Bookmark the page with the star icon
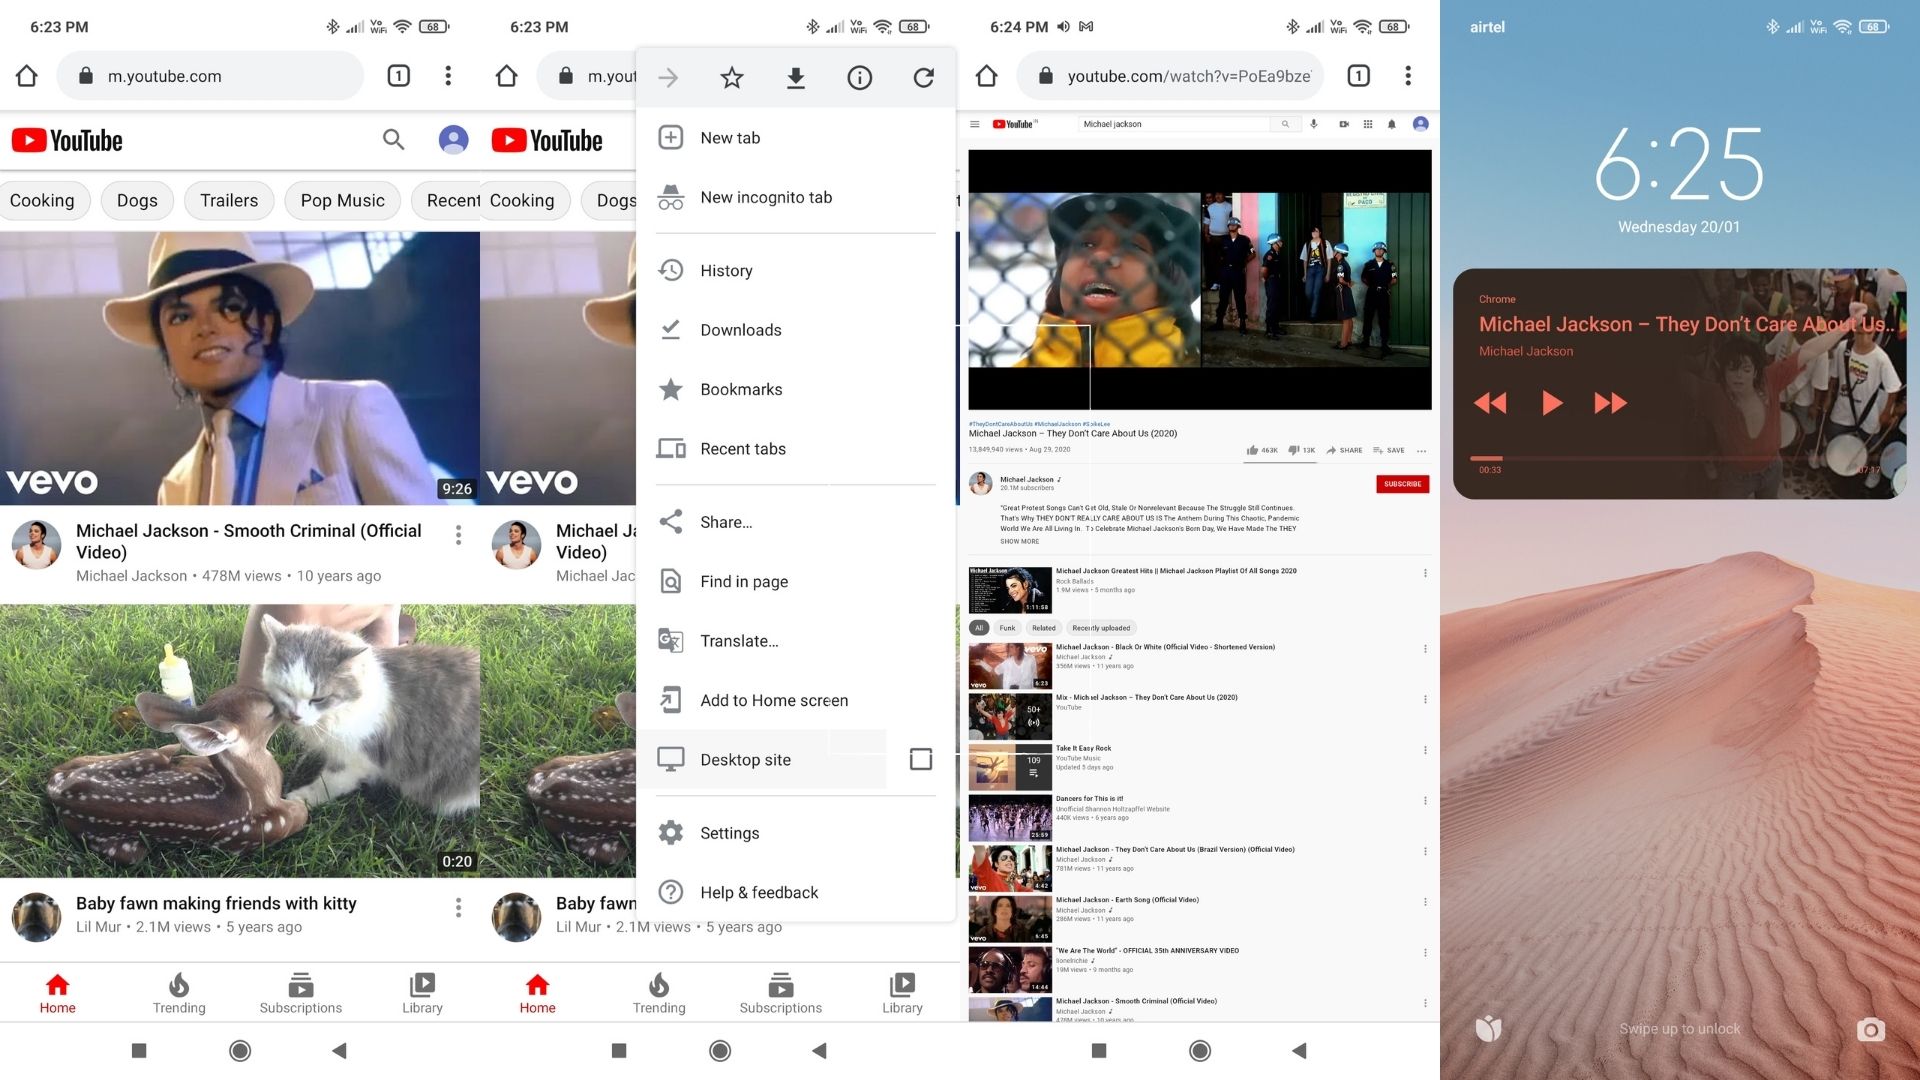Viewport: 1920px width, 1080px height. [732, 78]
